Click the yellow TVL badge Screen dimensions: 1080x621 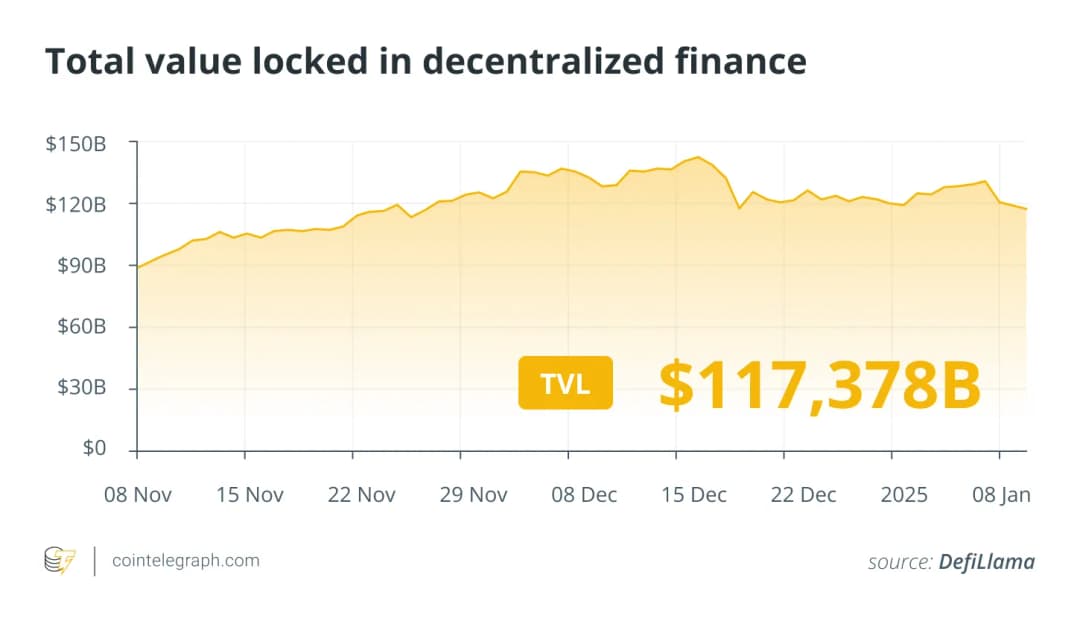click(565, 383)
